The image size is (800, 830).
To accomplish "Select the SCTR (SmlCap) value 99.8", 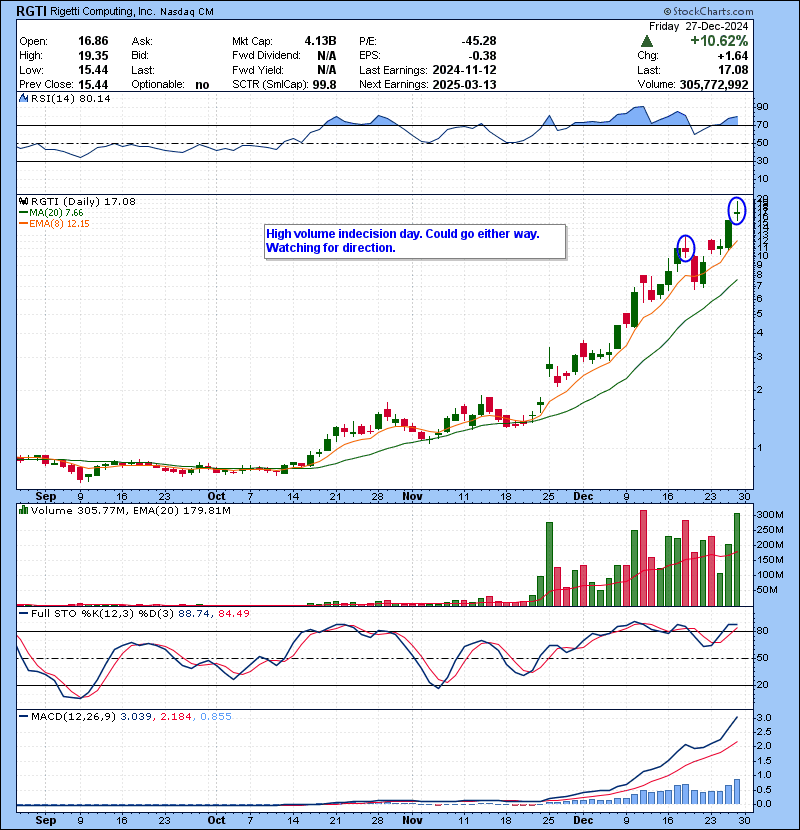I will click(x=325, y=85).
